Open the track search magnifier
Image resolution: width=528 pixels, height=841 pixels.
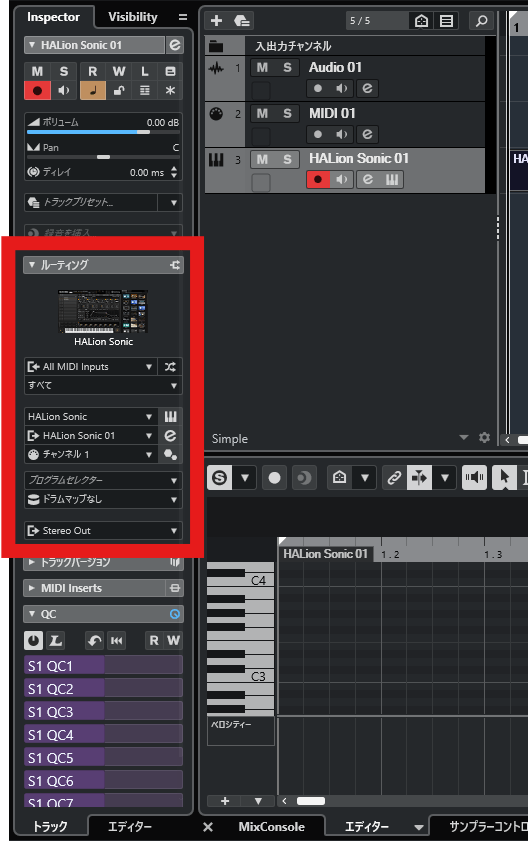pyautogui.click(x=481, y=21)
